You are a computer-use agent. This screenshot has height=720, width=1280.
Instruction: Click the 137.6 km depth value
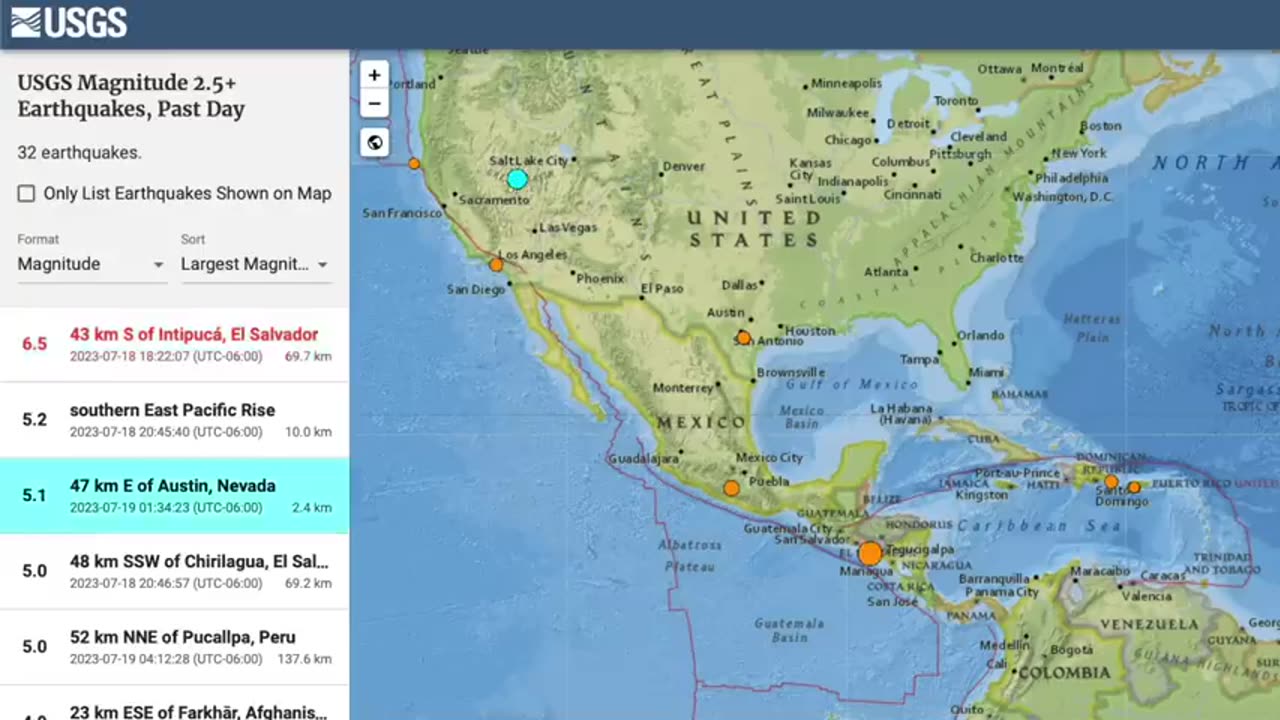pyautogui.click(x=304, y=659)
